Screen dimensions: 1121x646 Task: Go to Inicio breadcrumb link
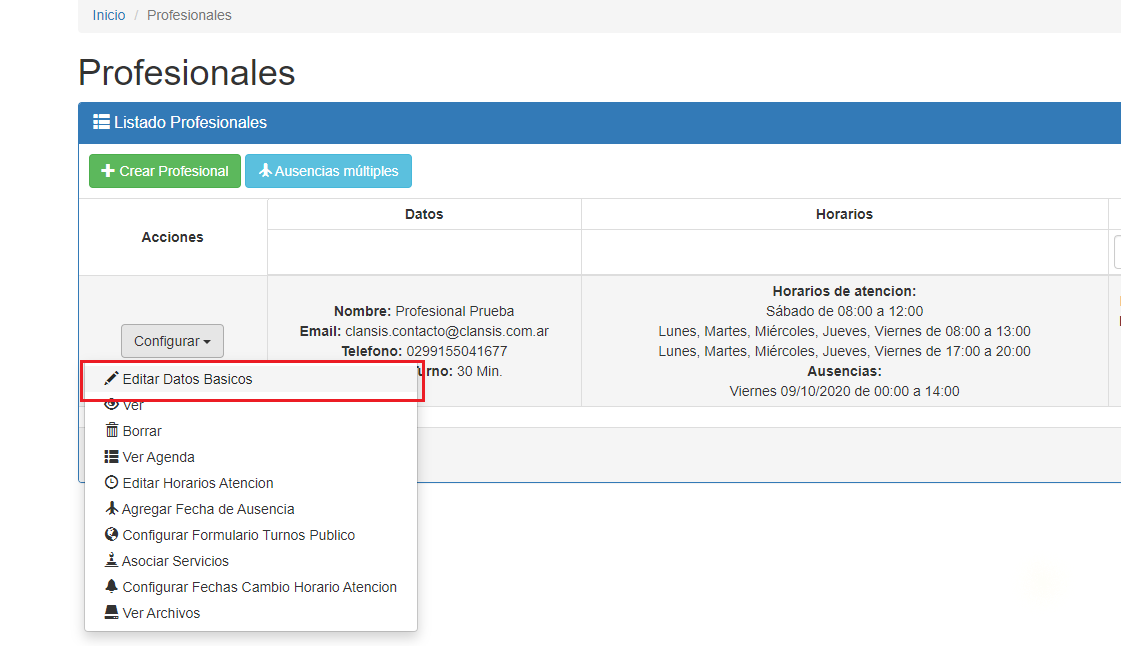click(x=109, y=15)
